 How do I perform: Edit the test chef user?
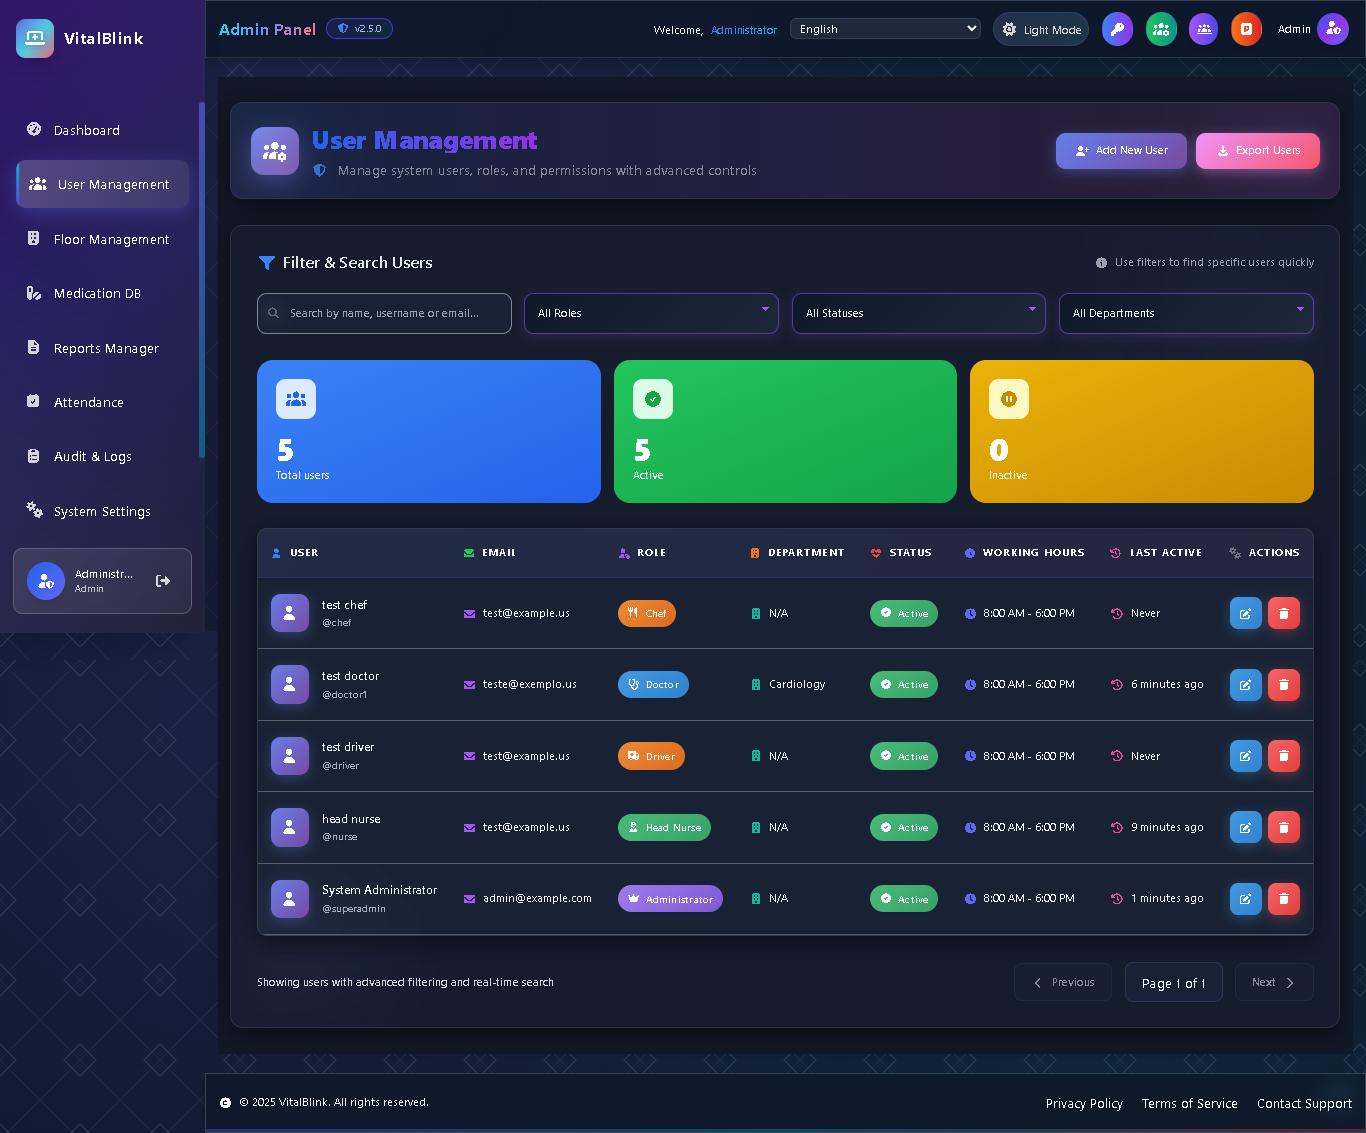click(1245, 613)
